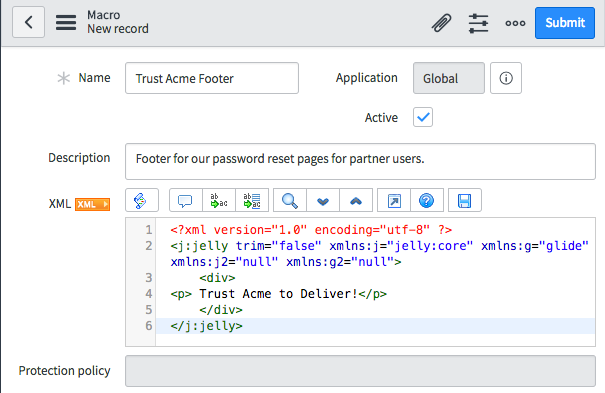Click the Protection policy field
The height and width of the screenshot is (393, 605).
pyautogui.click(x=360, y=371)
